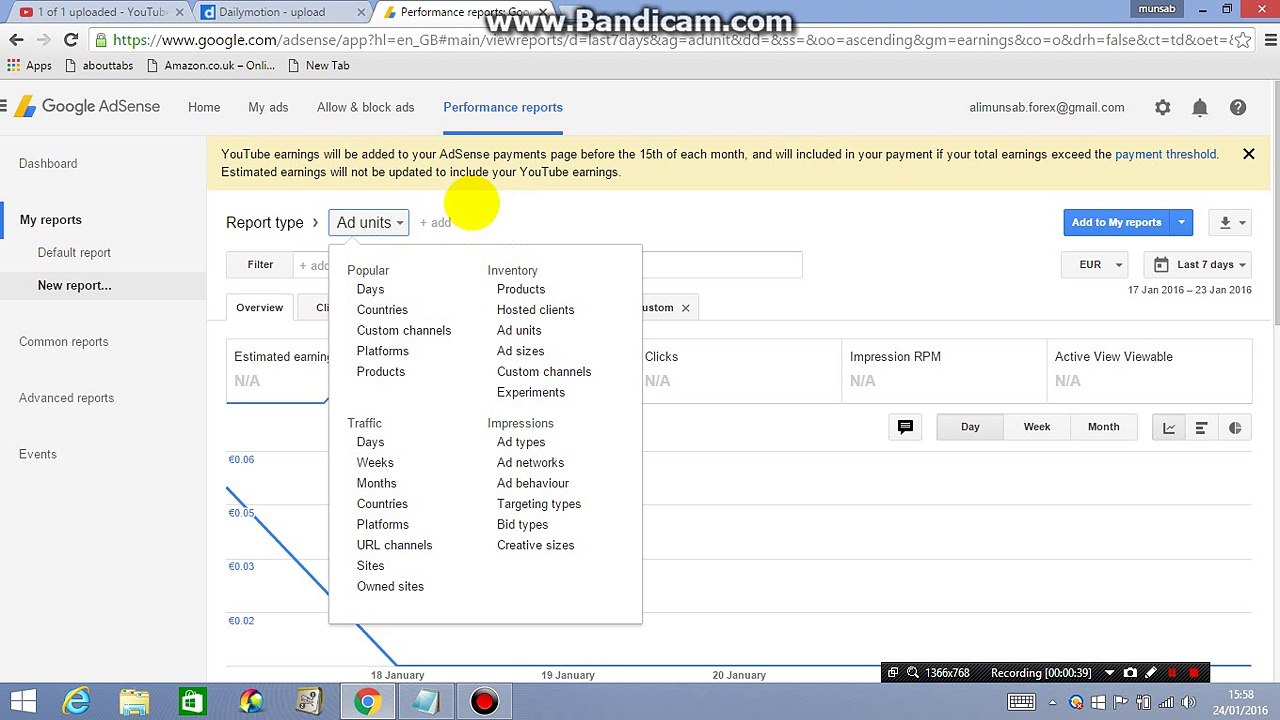1280x720 pixels.
Task: Open the payment threshold link
Action: 1166,154
